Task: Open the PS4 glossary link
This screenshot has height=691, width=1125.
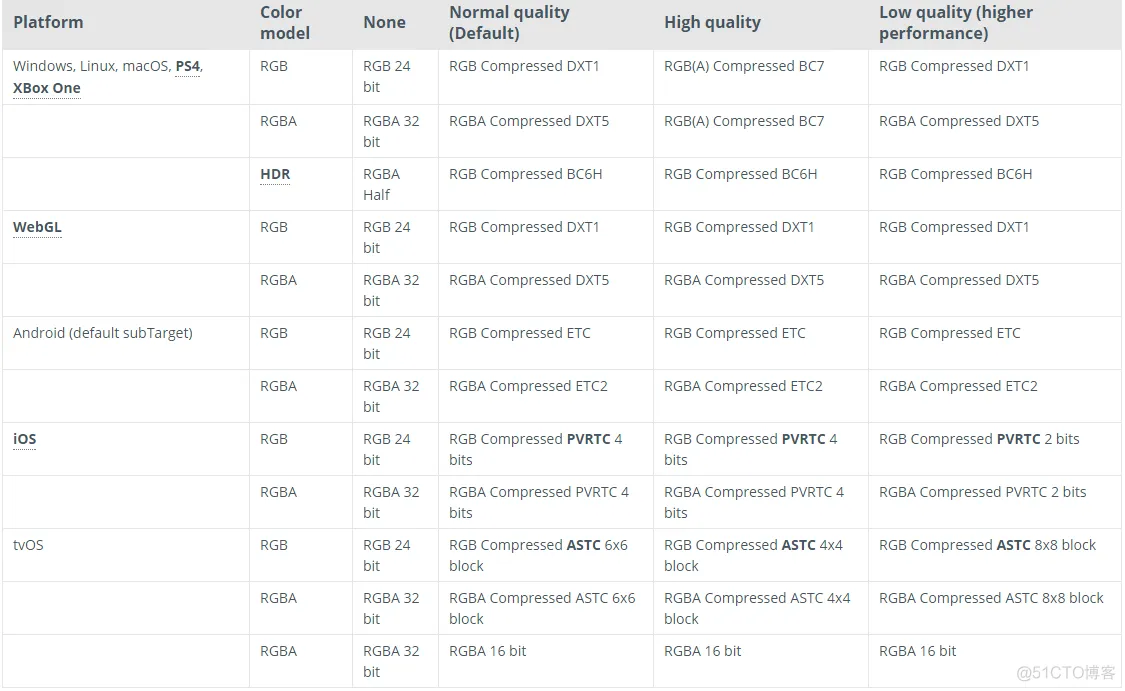Action: click(188, 66)
